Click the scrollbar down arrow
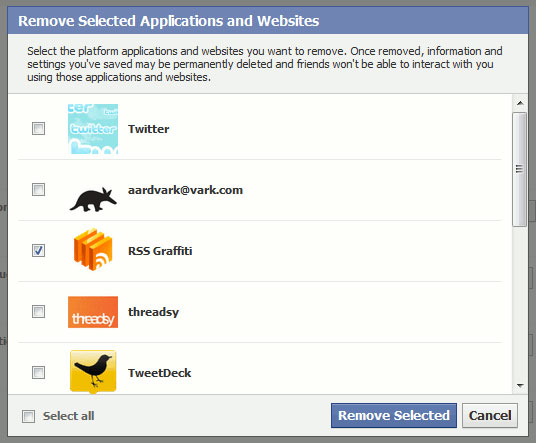 (520, 386)
